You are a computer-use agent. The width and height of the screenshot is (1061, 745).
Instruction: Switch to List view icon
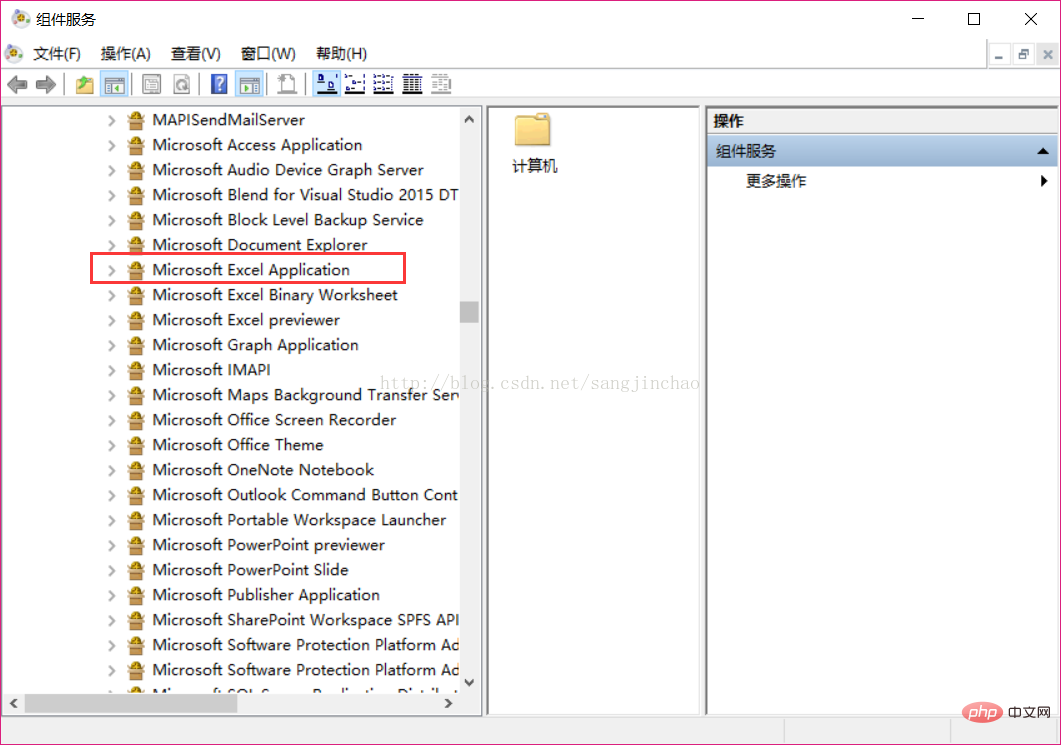point(384,85)
